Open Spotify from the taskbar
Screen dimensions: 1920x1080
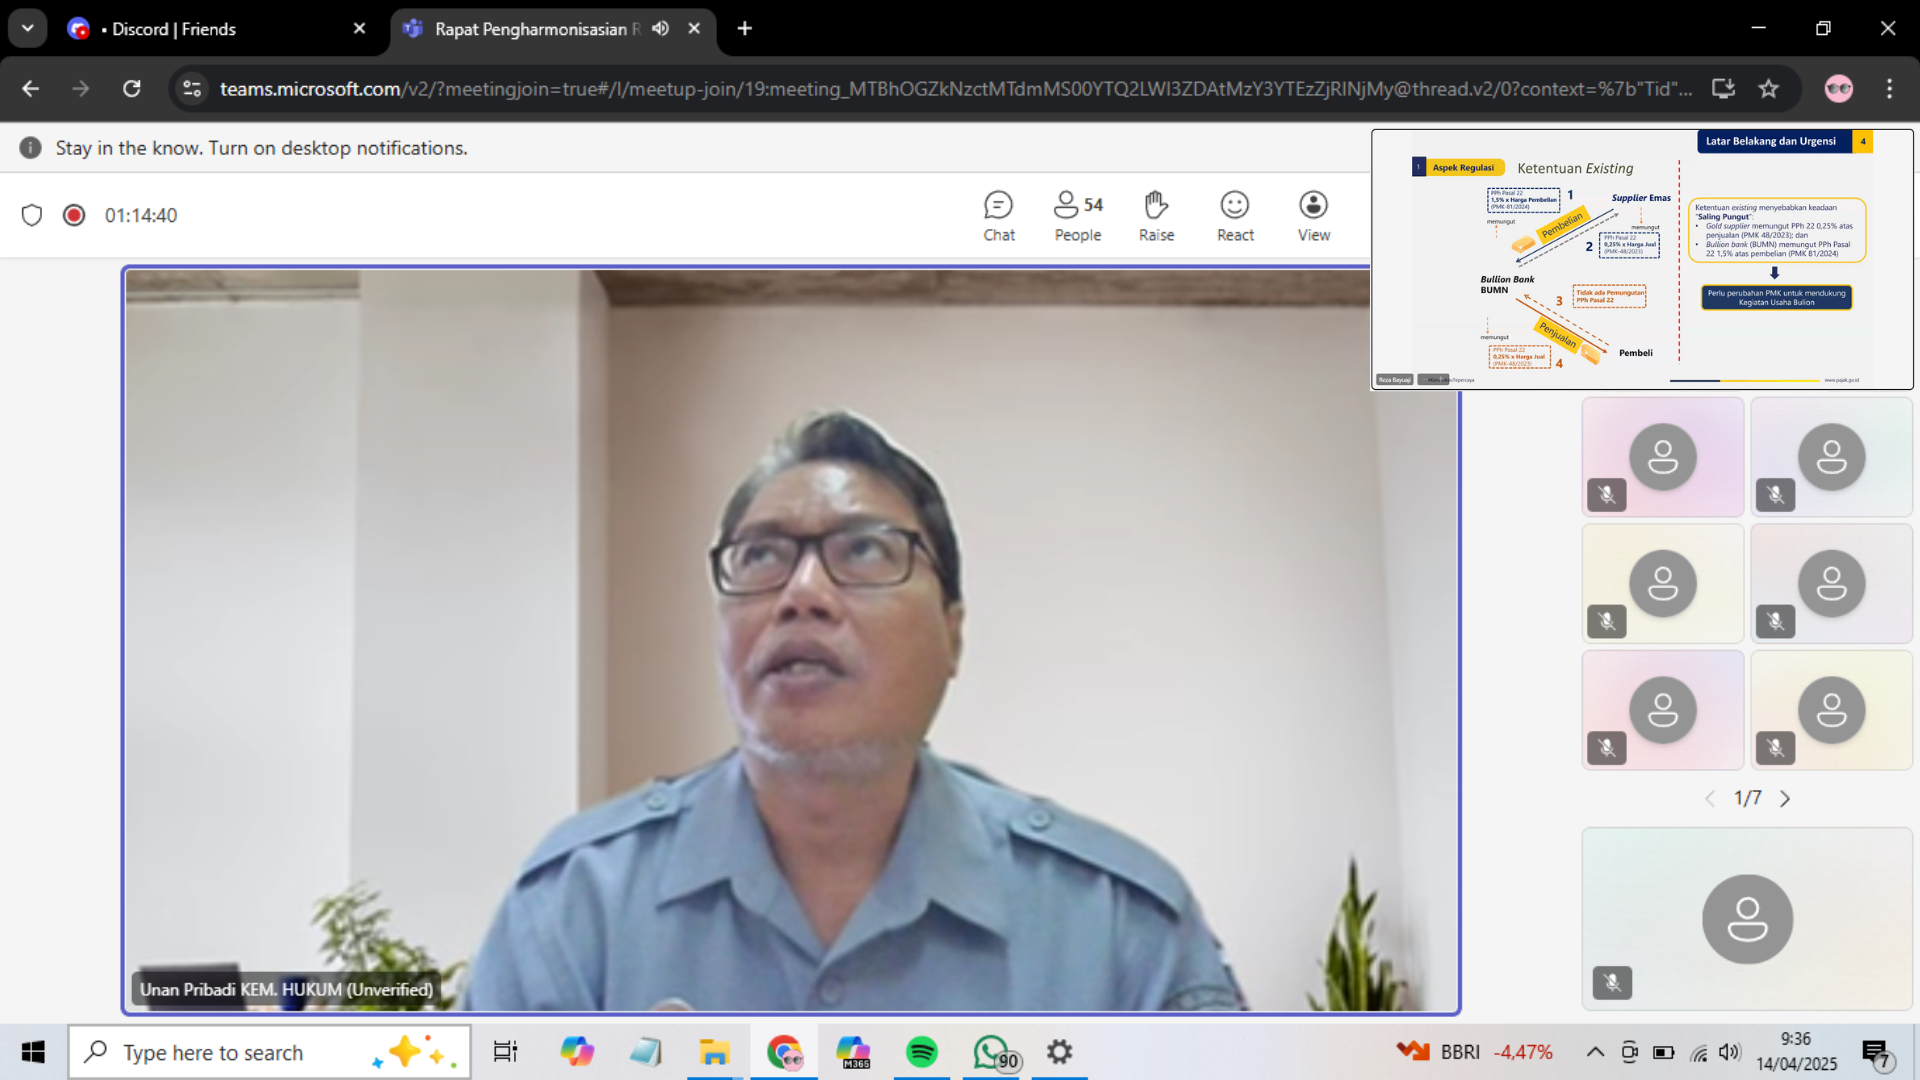pos(922,1052)
